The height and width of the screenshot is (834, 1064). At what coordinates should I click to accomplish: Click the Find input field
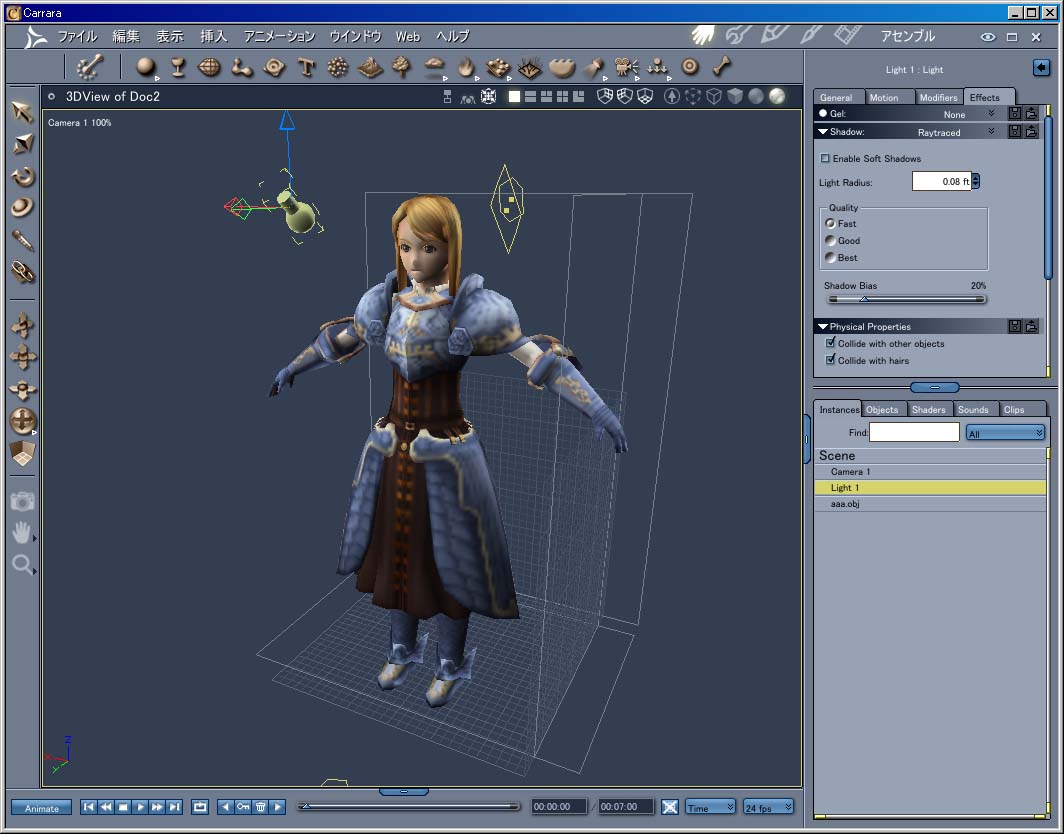[914, 432]
